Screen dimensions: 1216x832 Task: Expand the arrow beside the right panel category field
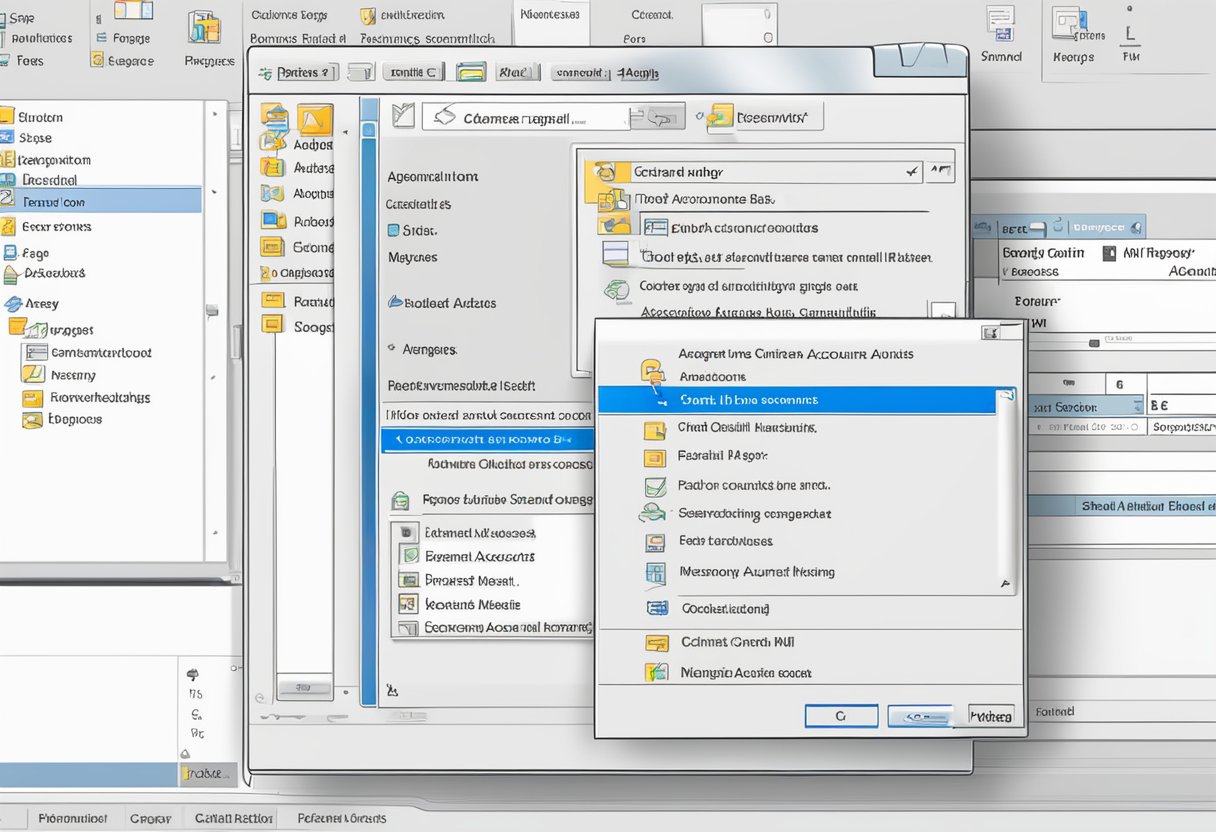coord(1139,407)
